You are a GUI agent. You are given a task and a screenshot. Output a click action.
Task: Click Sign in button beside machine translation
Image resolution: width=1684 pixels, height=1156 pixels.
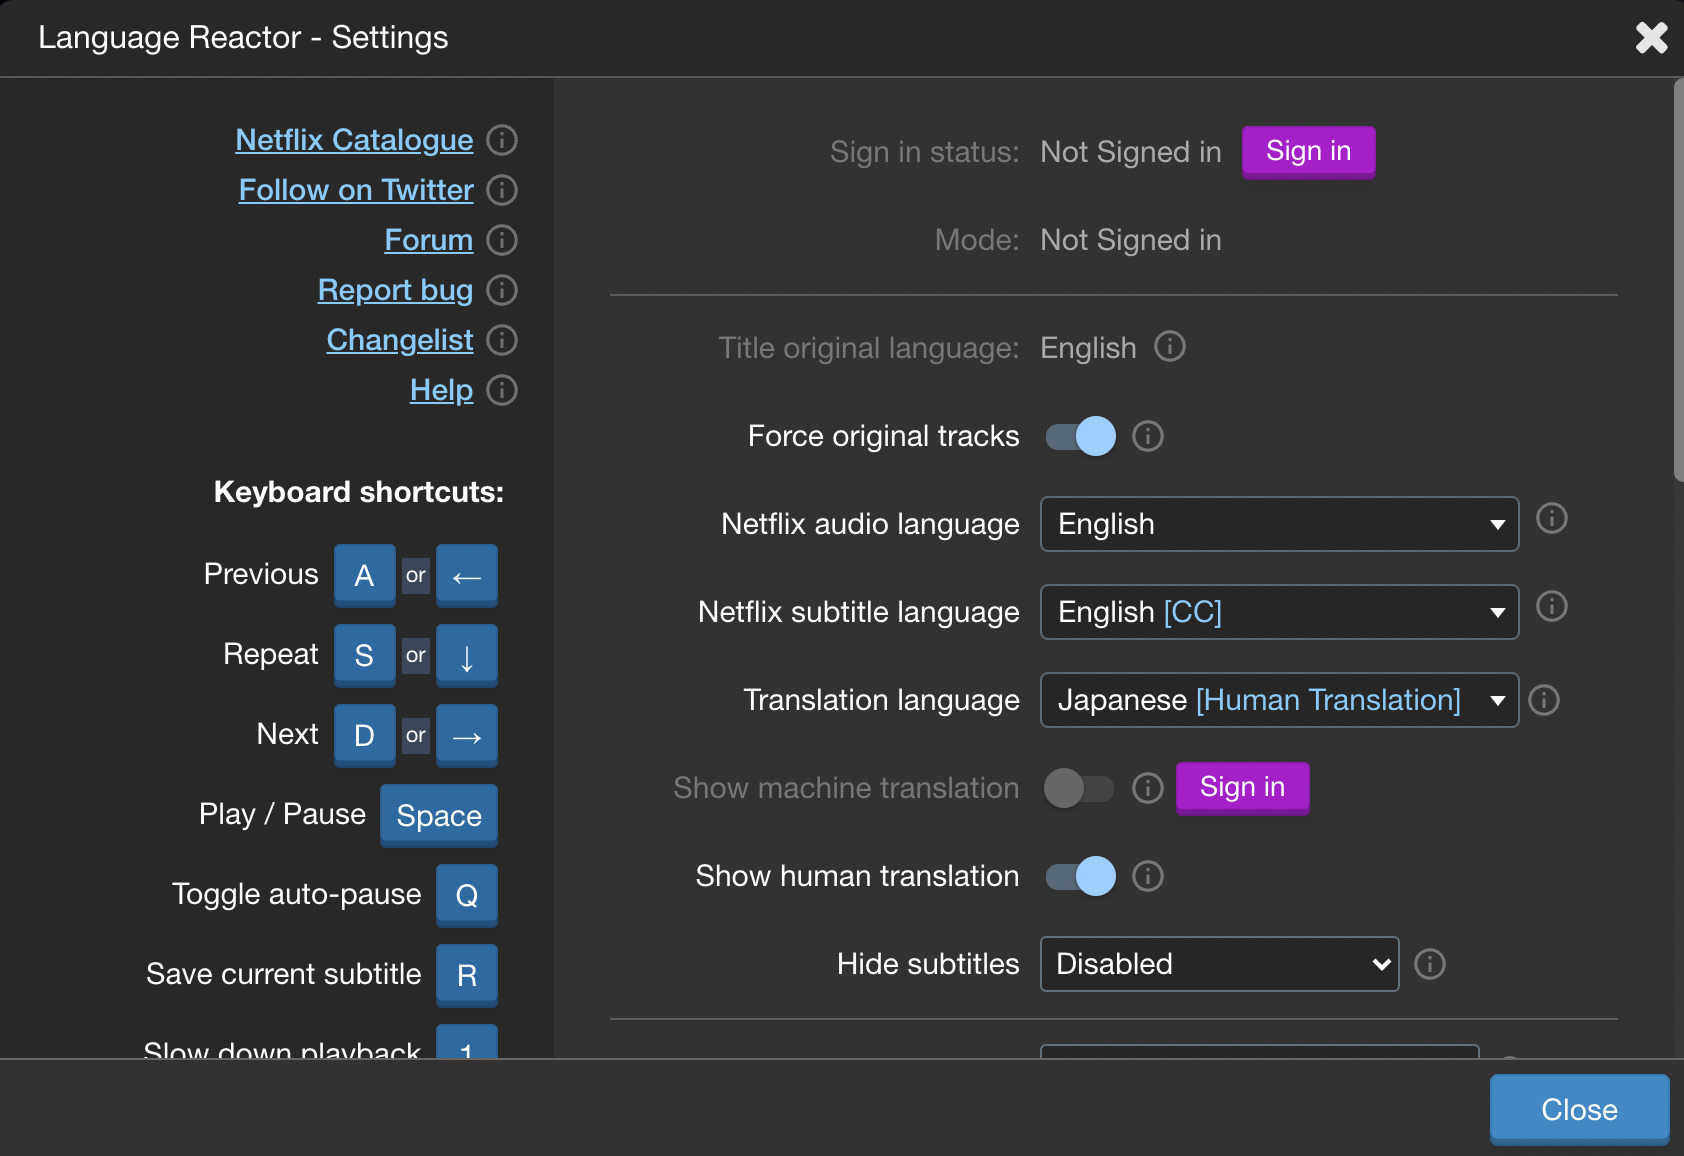(x=1243, y=788)
